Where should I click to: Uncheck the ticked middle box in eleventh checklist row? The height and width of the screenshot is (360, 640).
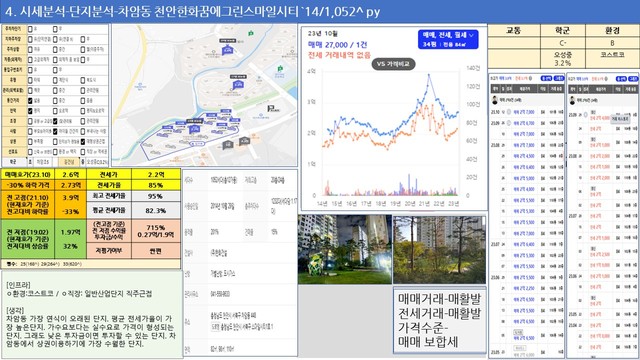(x=55, y=131)
